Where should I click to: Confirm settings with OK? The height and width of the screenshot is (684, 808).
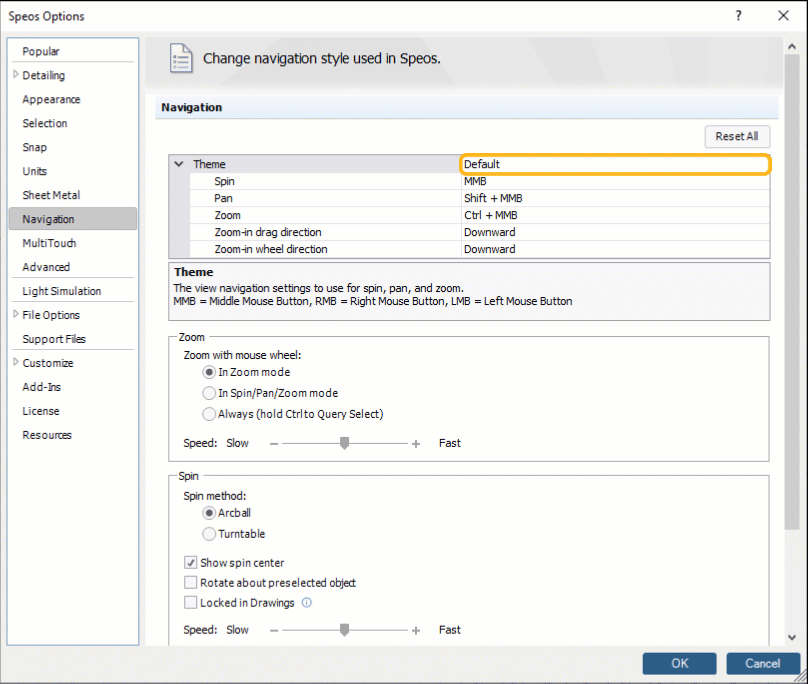click(x=679, y=663)
